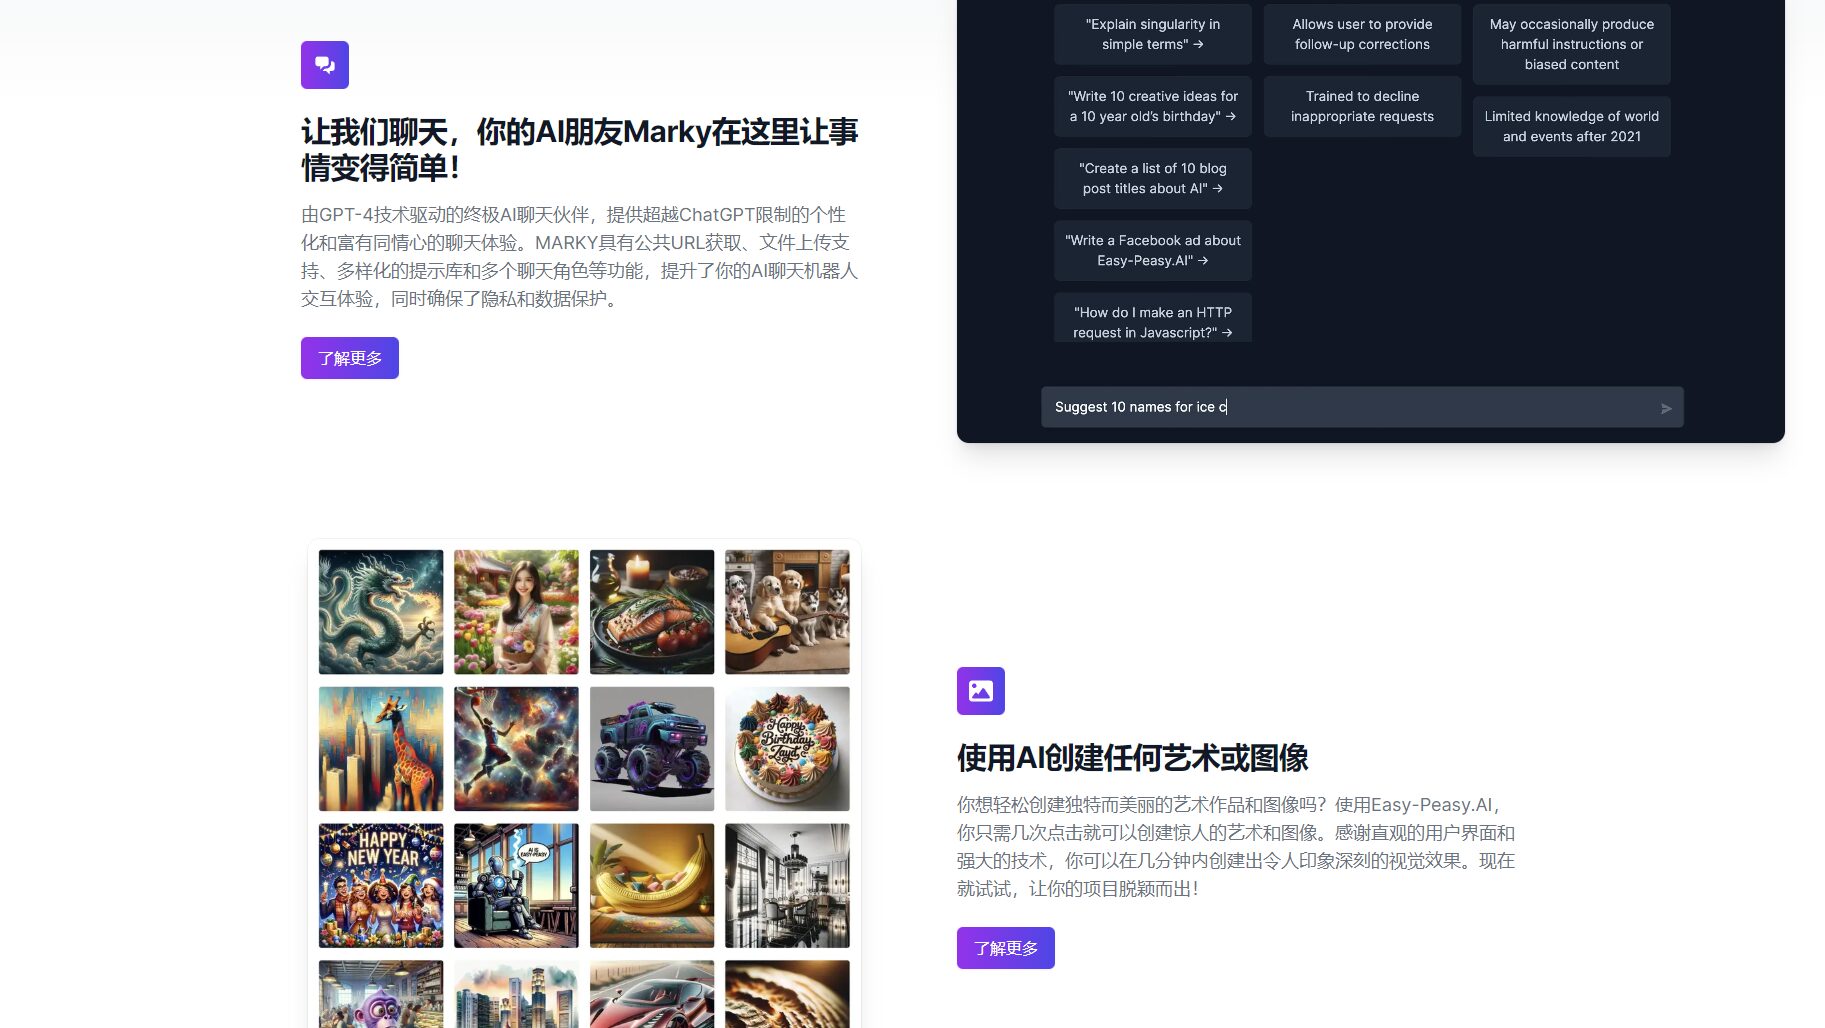Click 了解更多 under the Marky chat section

[349, 357]
